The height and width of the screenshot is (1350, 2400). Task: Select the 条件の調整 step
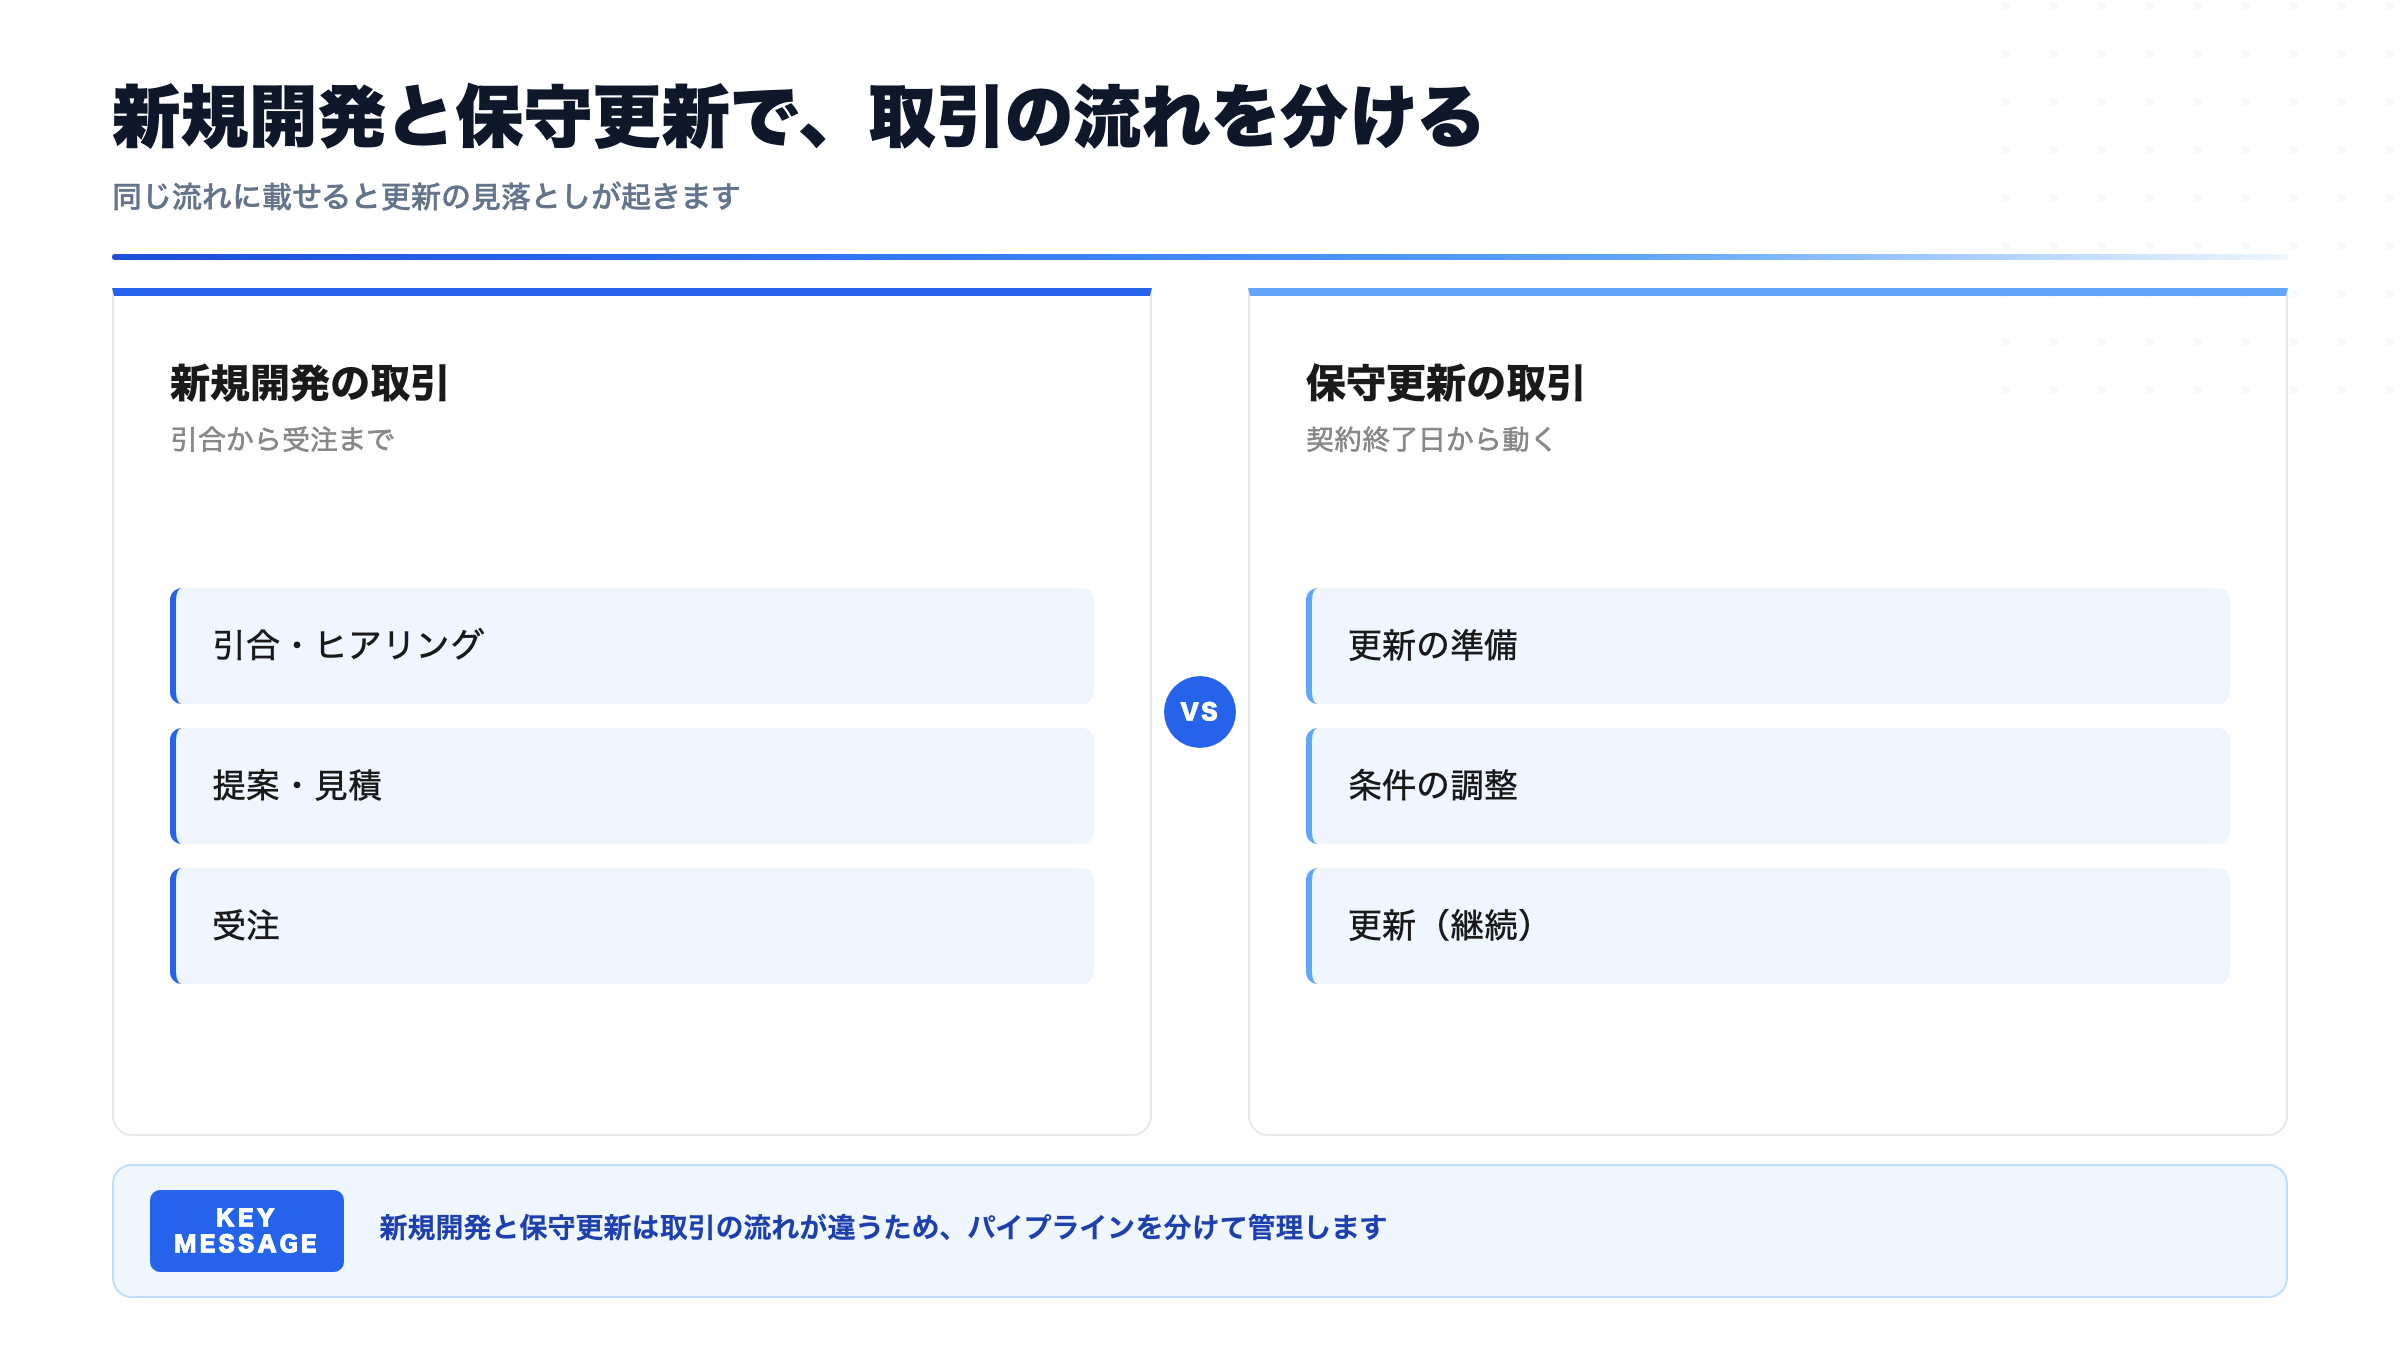1768,786
